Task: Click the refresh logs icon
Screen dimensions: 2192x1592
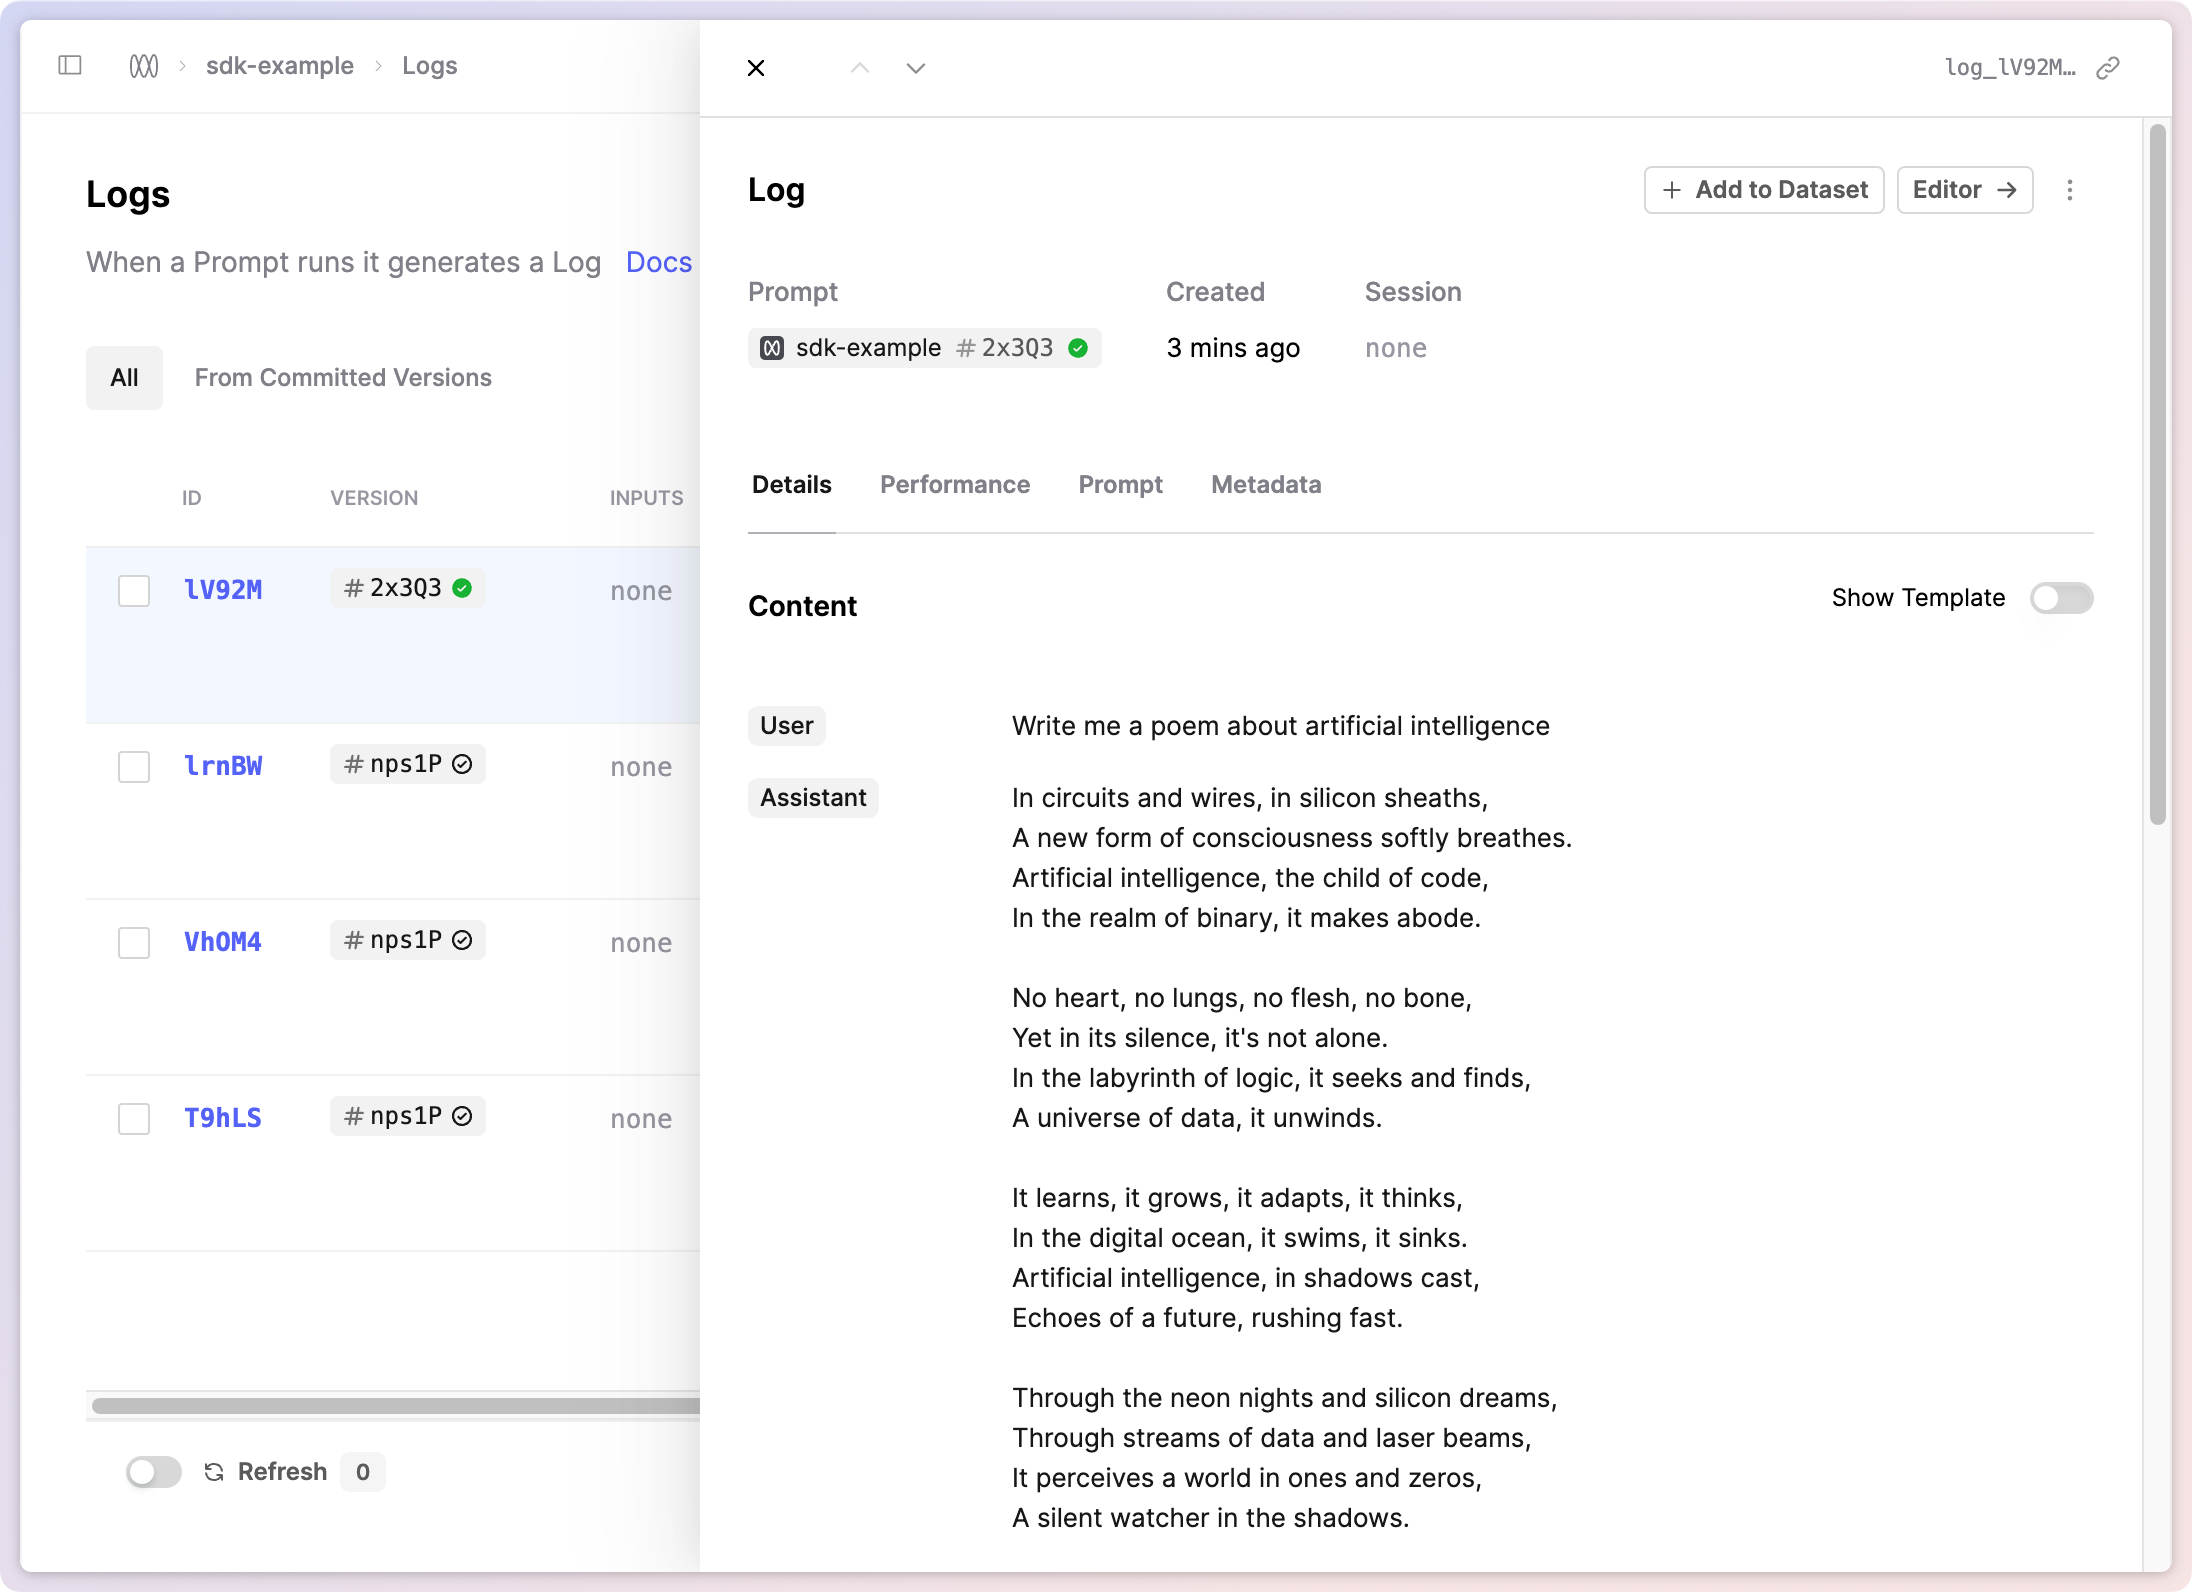Action: coord(213,1471)
